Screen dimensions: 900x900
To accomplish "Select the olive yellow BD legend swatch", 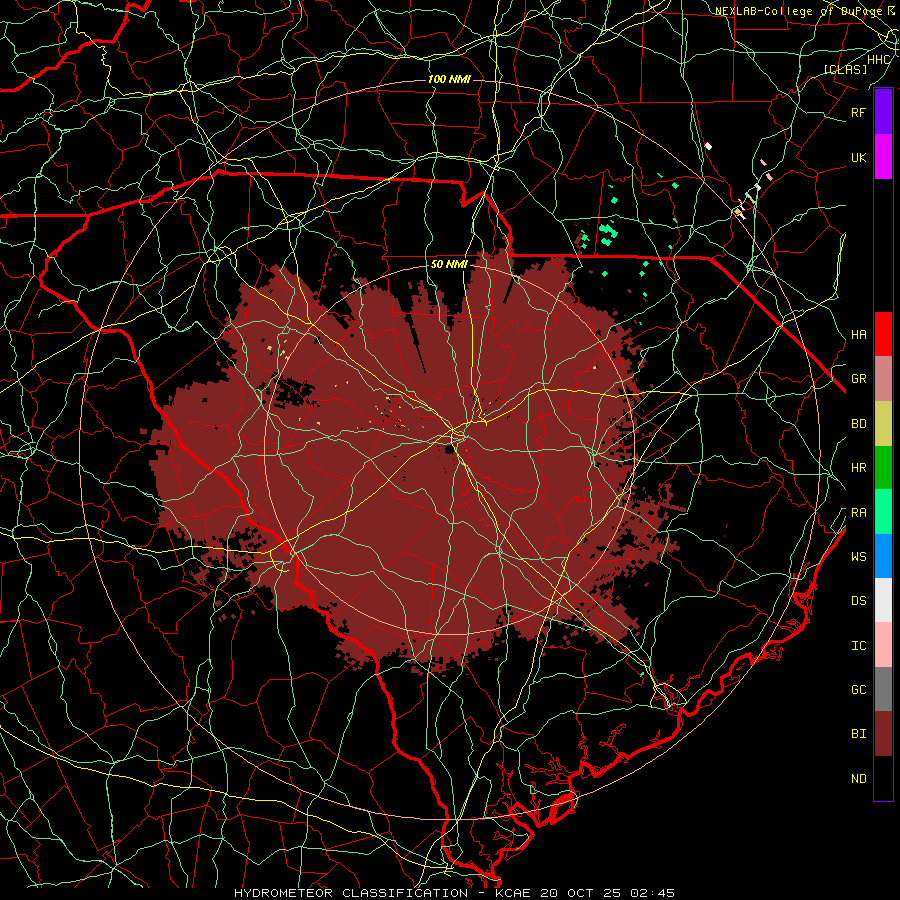I will 883,423.
